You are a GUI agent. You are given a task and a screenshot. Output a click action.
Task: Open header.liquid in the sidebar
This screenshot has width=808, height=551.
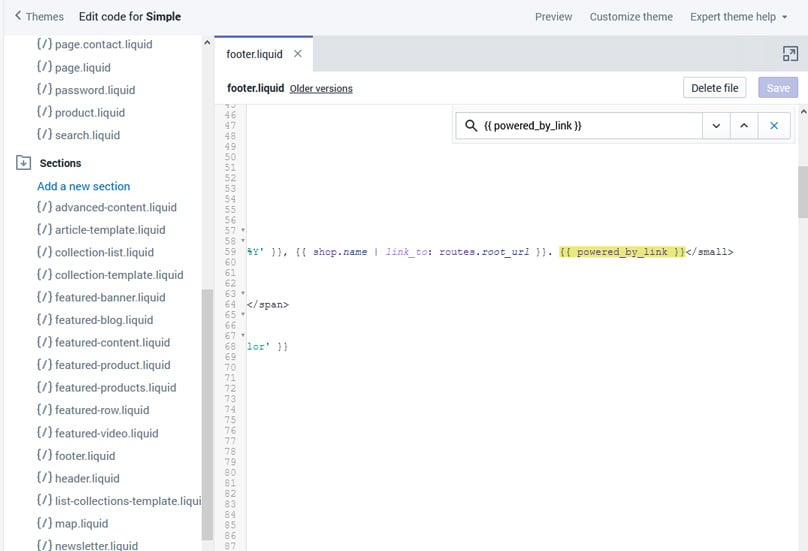(x=86, y=478)
